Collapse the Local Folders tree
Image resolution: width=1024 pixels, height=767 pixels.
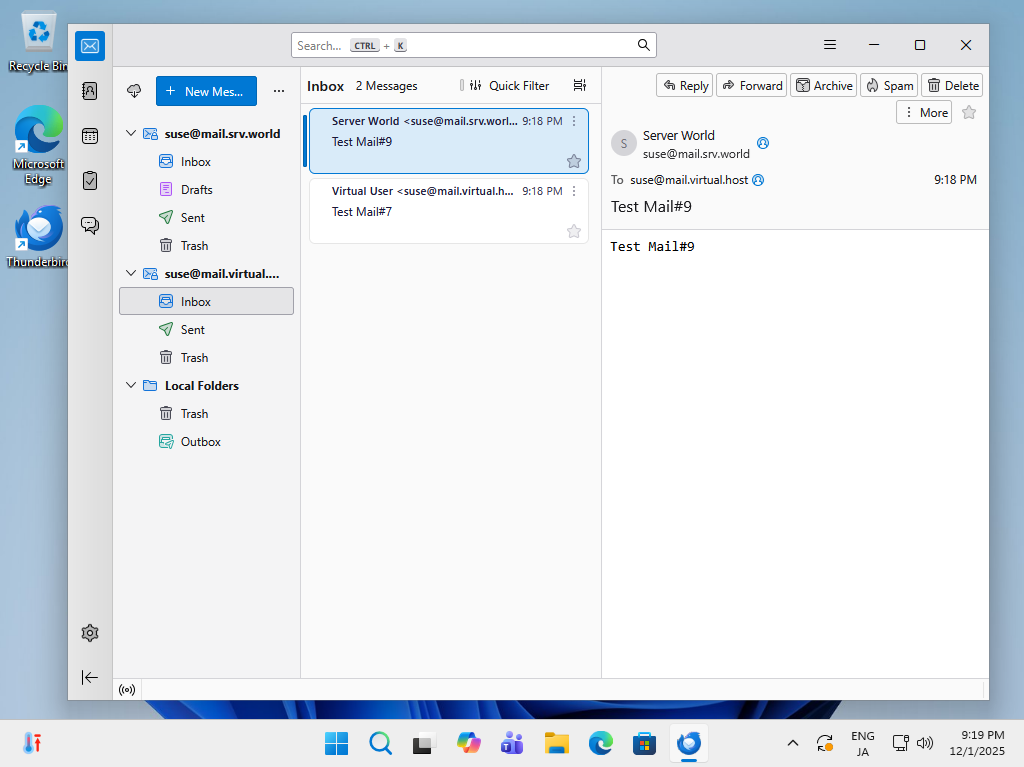click(x=130, y=385)
